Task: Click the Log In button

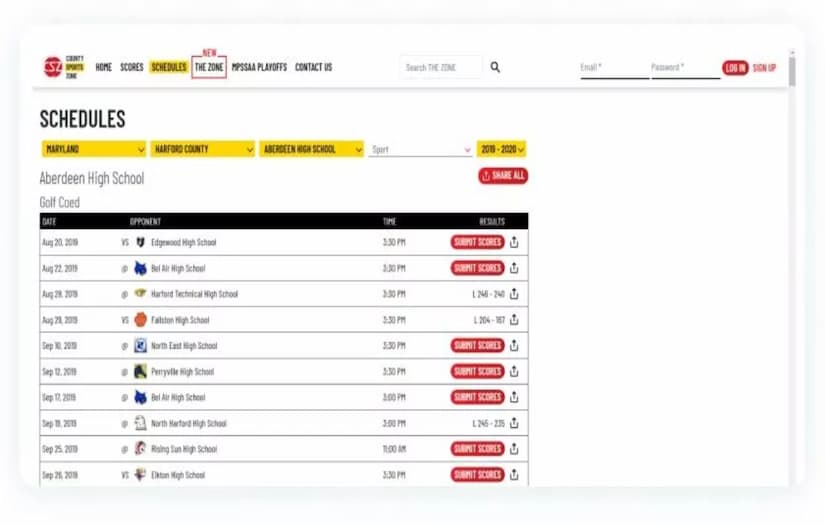Action: pos(735,67)
